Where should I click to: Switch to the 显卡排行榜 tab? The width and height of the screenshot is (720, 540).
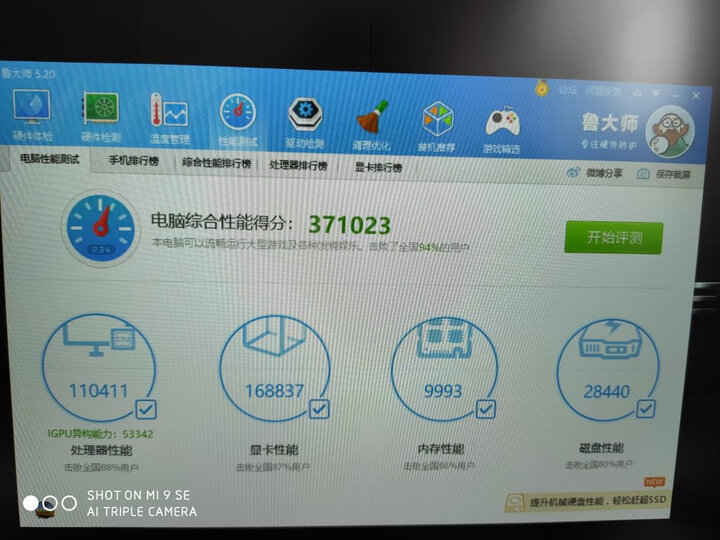click(378, 168)
